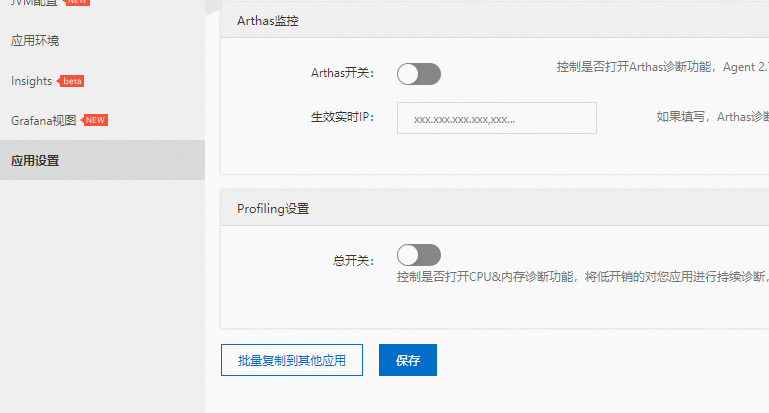The image size is (769, 413).
Task: Click the CPU&内存诊断功能 description text
Action: click(x=580, y=277)
